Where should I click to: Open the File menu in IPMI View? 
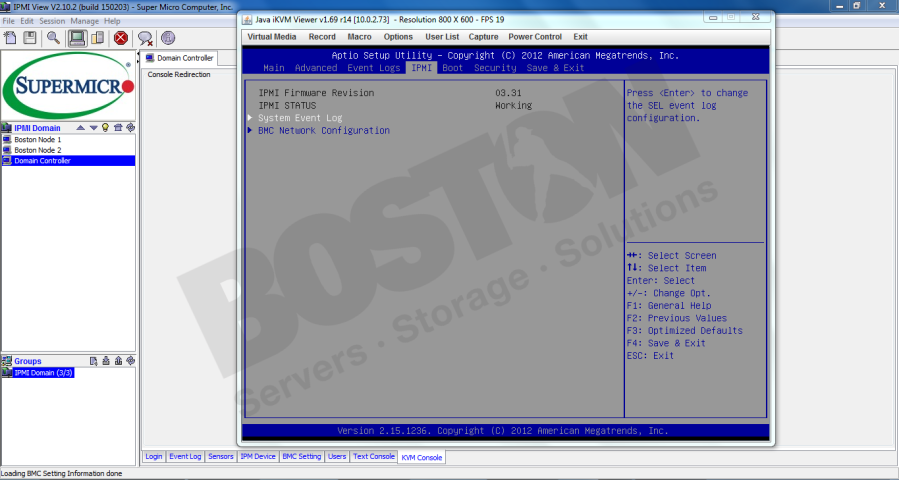[x=9, y=21]
